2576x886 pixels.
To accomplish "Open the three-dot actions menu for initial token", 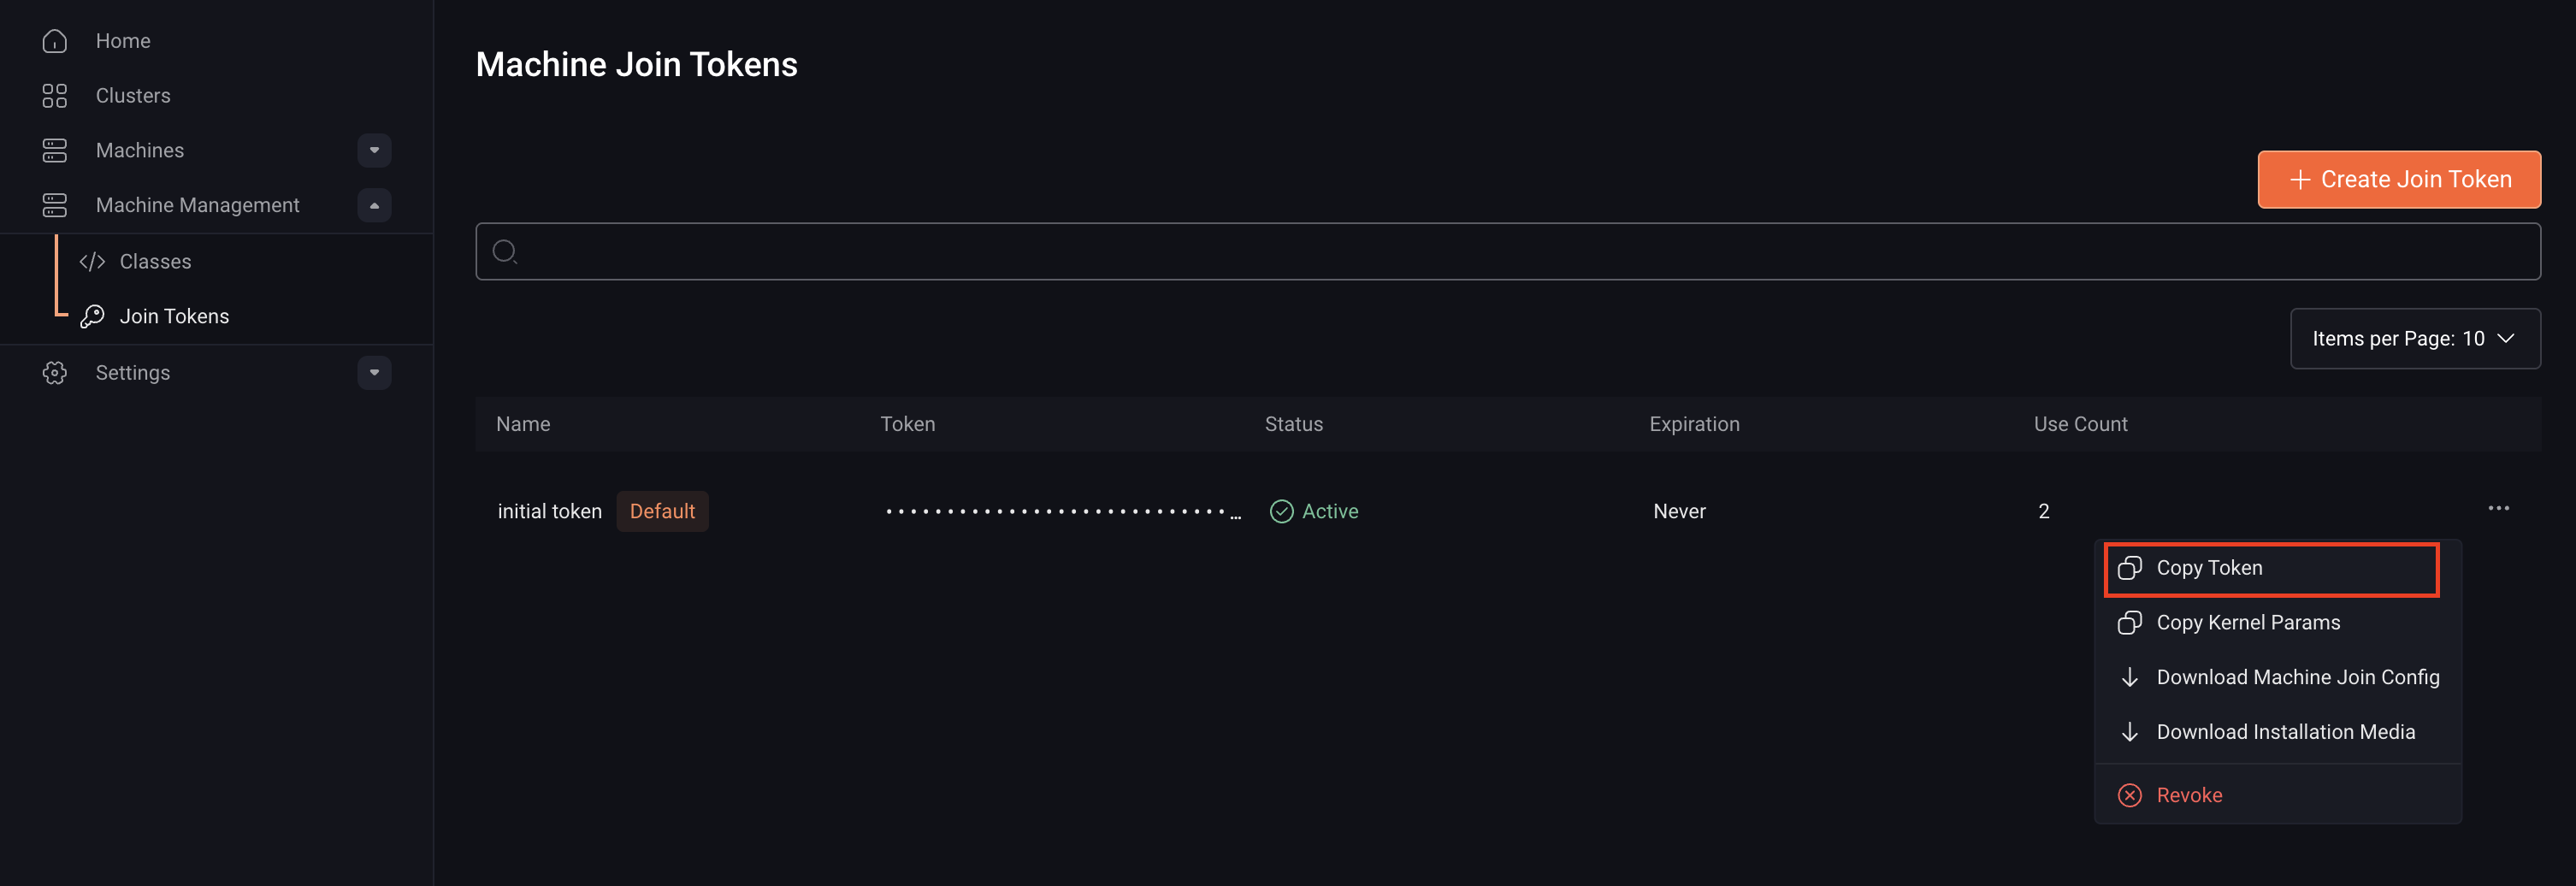I will (x=2498, y=508).
